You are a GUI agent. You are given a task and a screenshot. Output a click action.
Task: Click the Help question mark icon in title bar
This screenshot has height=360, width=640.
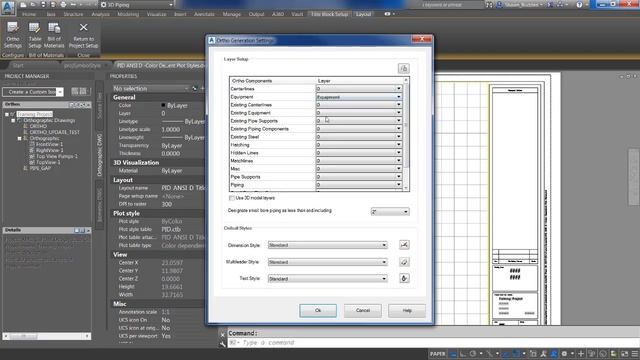point(579,4)
